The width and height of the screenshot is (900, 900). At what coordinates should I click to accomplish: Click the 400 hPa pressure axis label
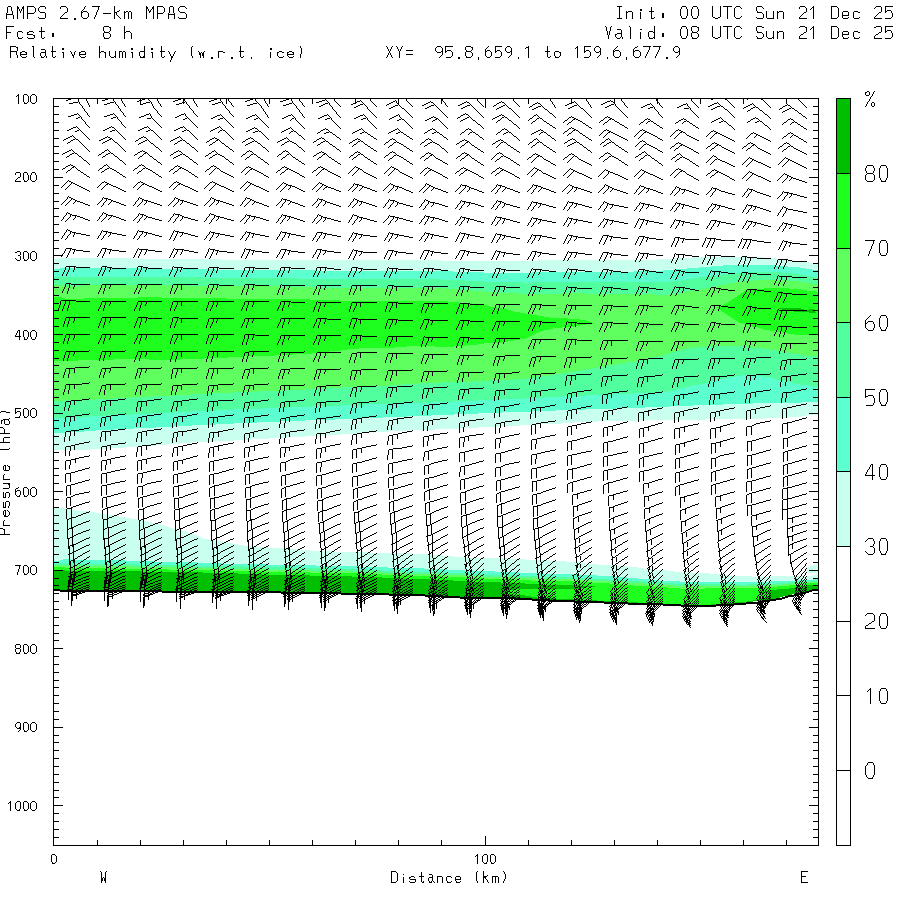(26, 335)
